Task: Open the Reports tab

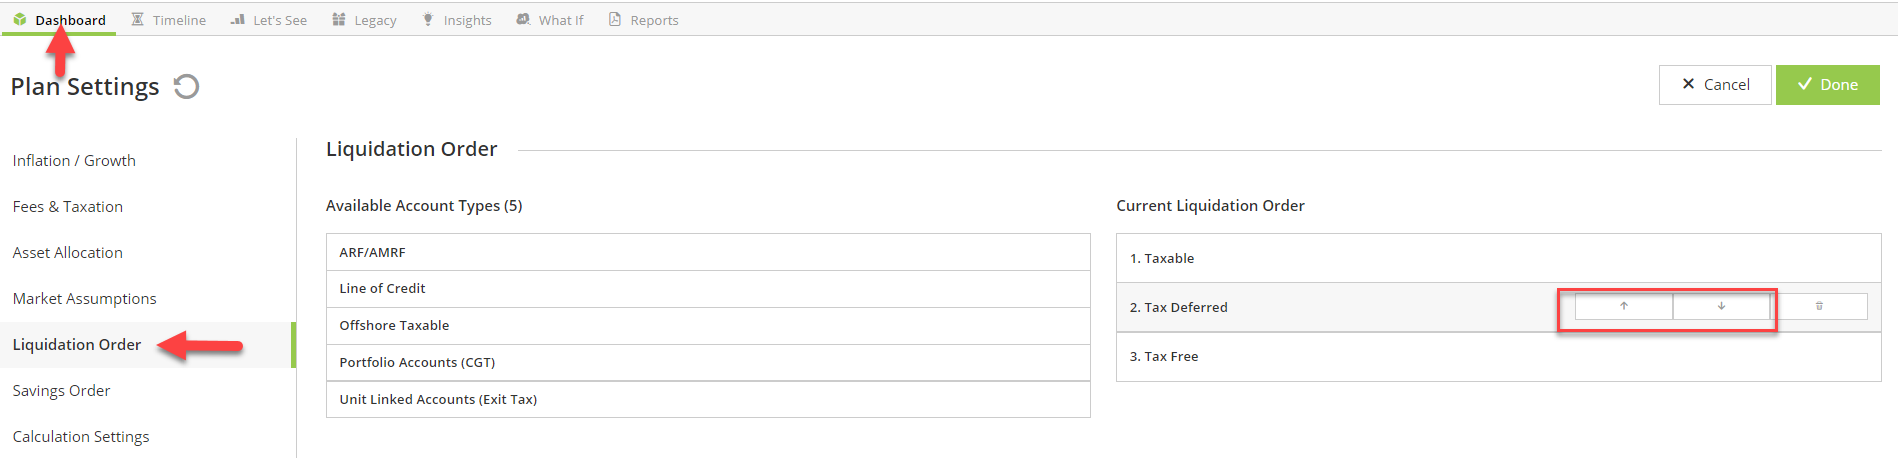Action: pos(643,20)
